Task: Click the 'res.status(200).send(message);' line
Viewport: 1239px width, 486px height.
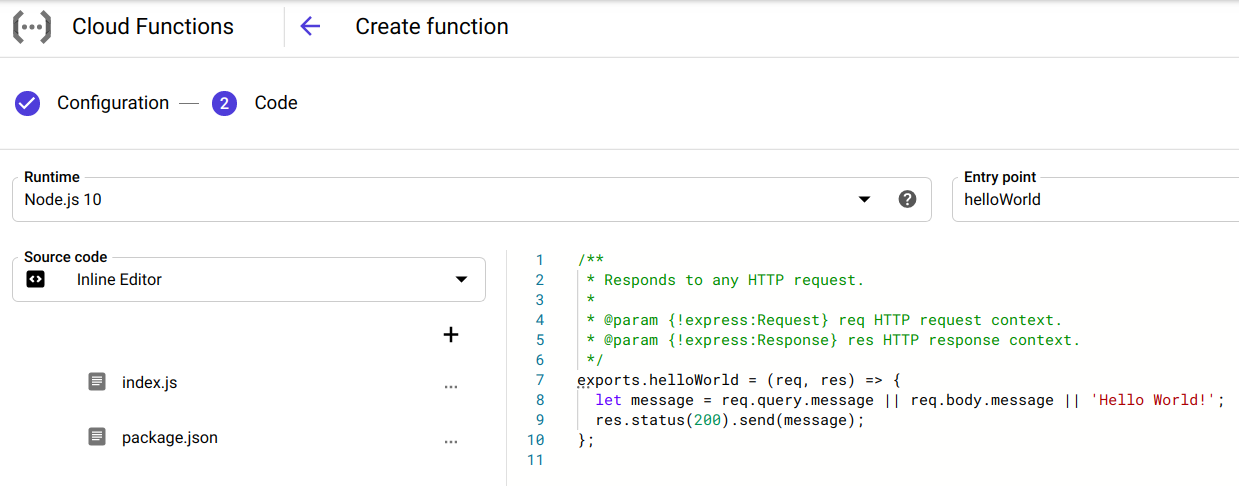Action: (x=730, y=420)
